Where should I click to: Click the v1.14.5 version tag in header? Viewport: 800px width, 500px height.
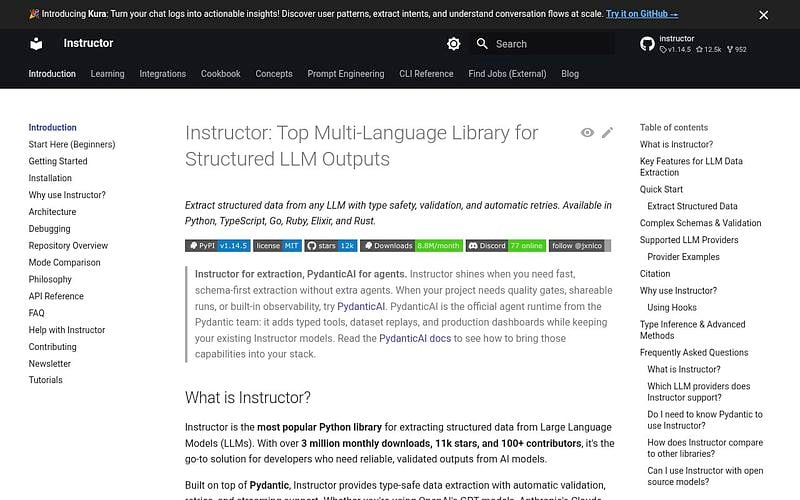coord(675,49)
